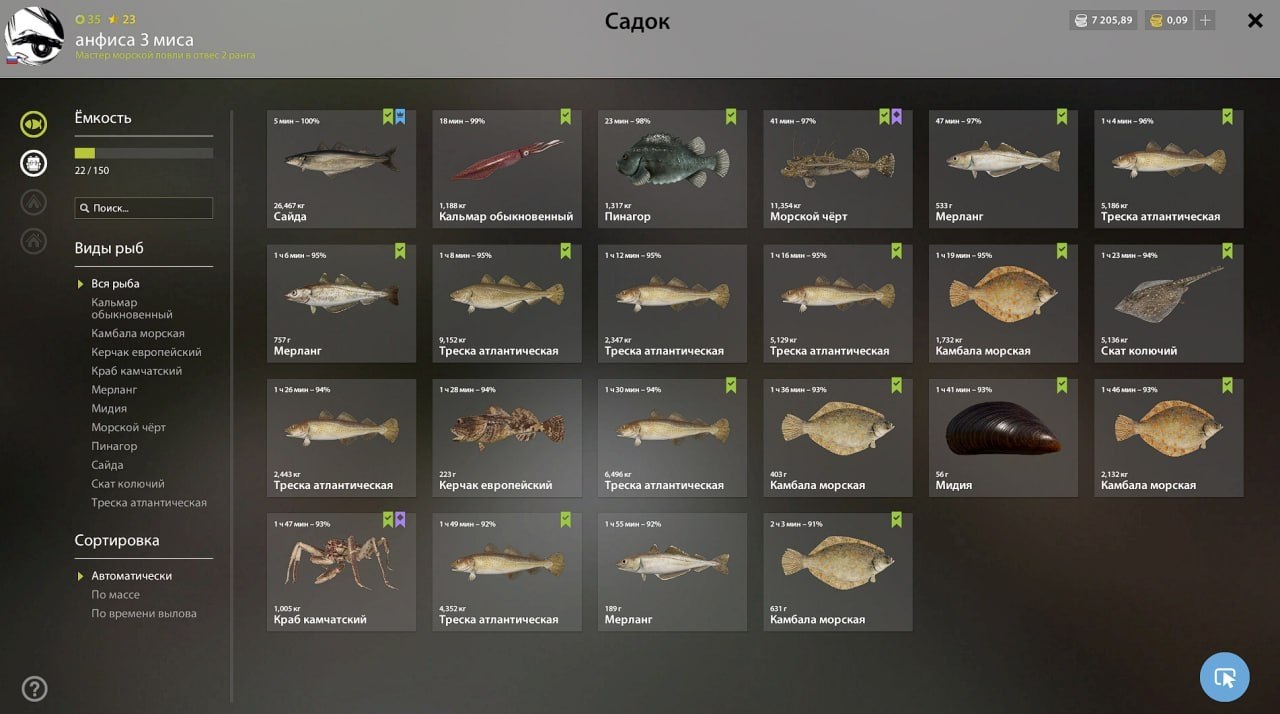Open the fish keepnet sidebar icon
The width and height of the screenshot is (1280, 714).
point(34,125)
